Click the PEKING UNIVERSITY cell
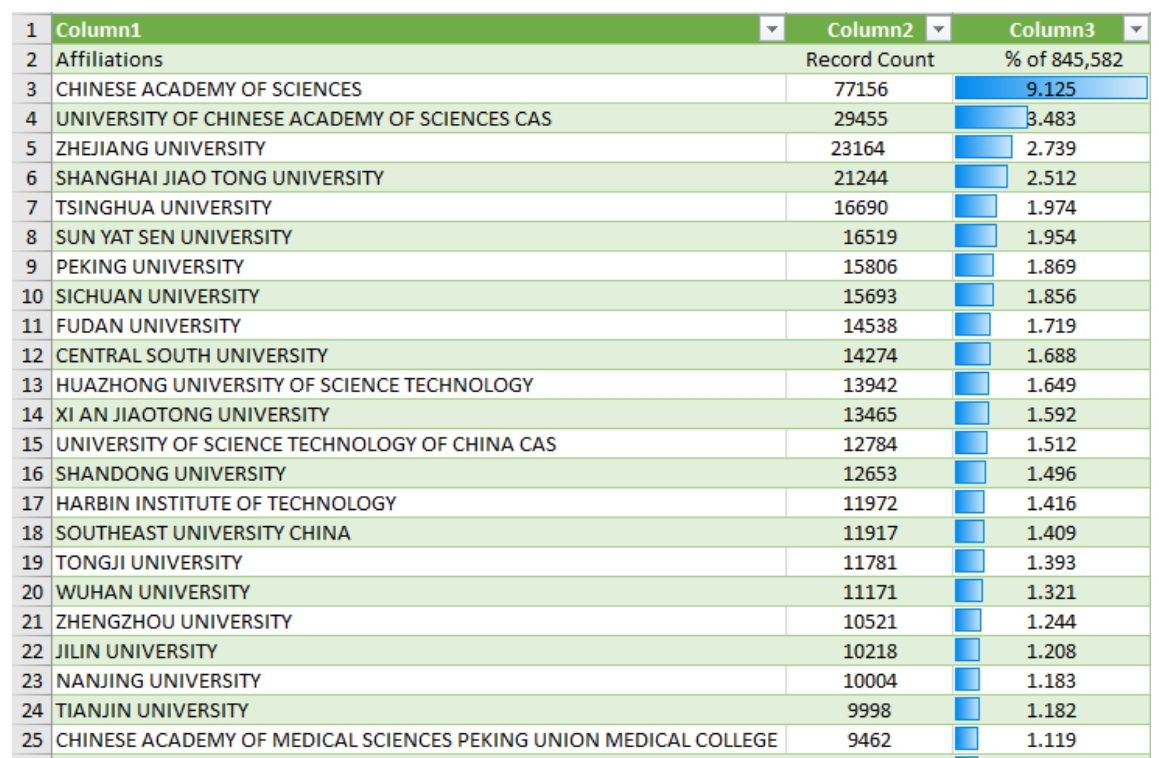1159x758 pixels. click(418, 266)
